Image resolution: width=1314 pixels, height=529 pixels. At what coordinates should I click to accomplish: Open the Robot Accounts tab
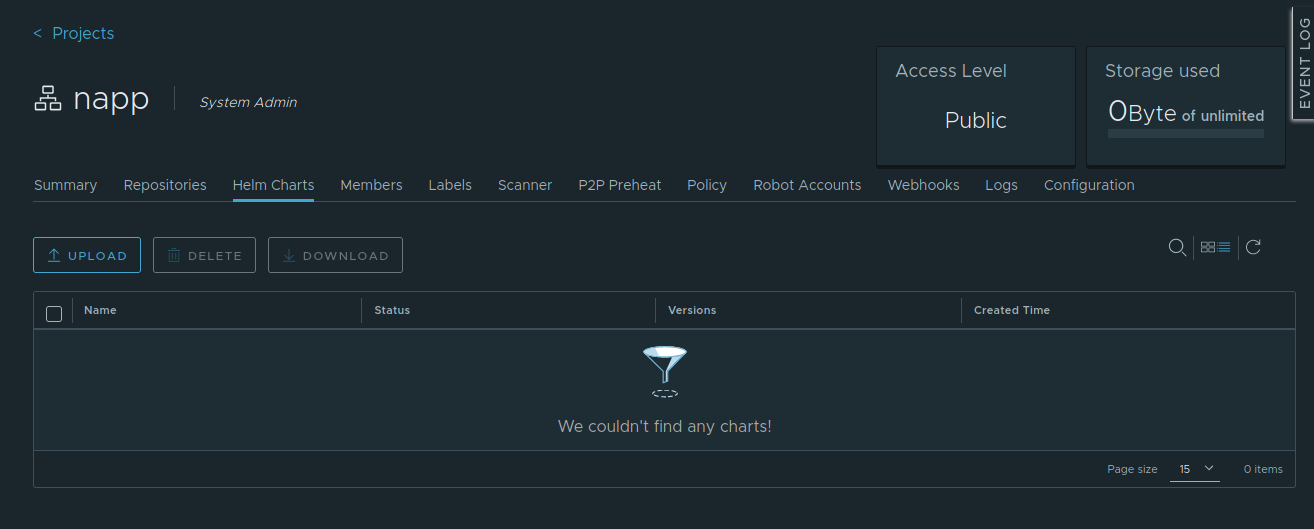pyautogui.click(x=807, y=185)
